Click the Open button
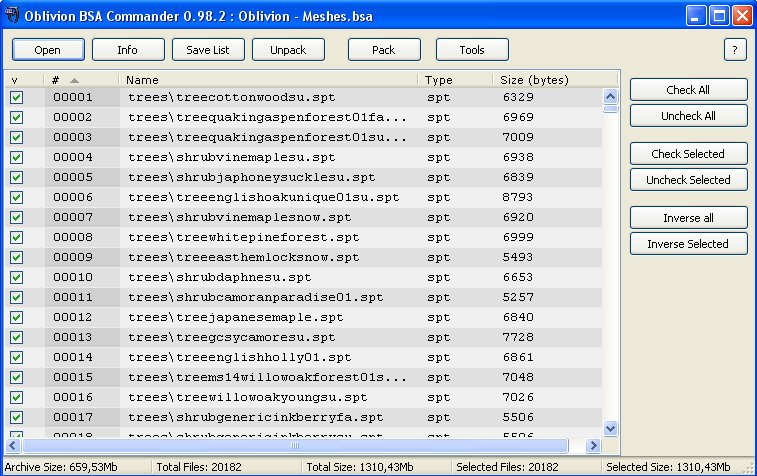 pyautogui.click(x=48, y=50)
